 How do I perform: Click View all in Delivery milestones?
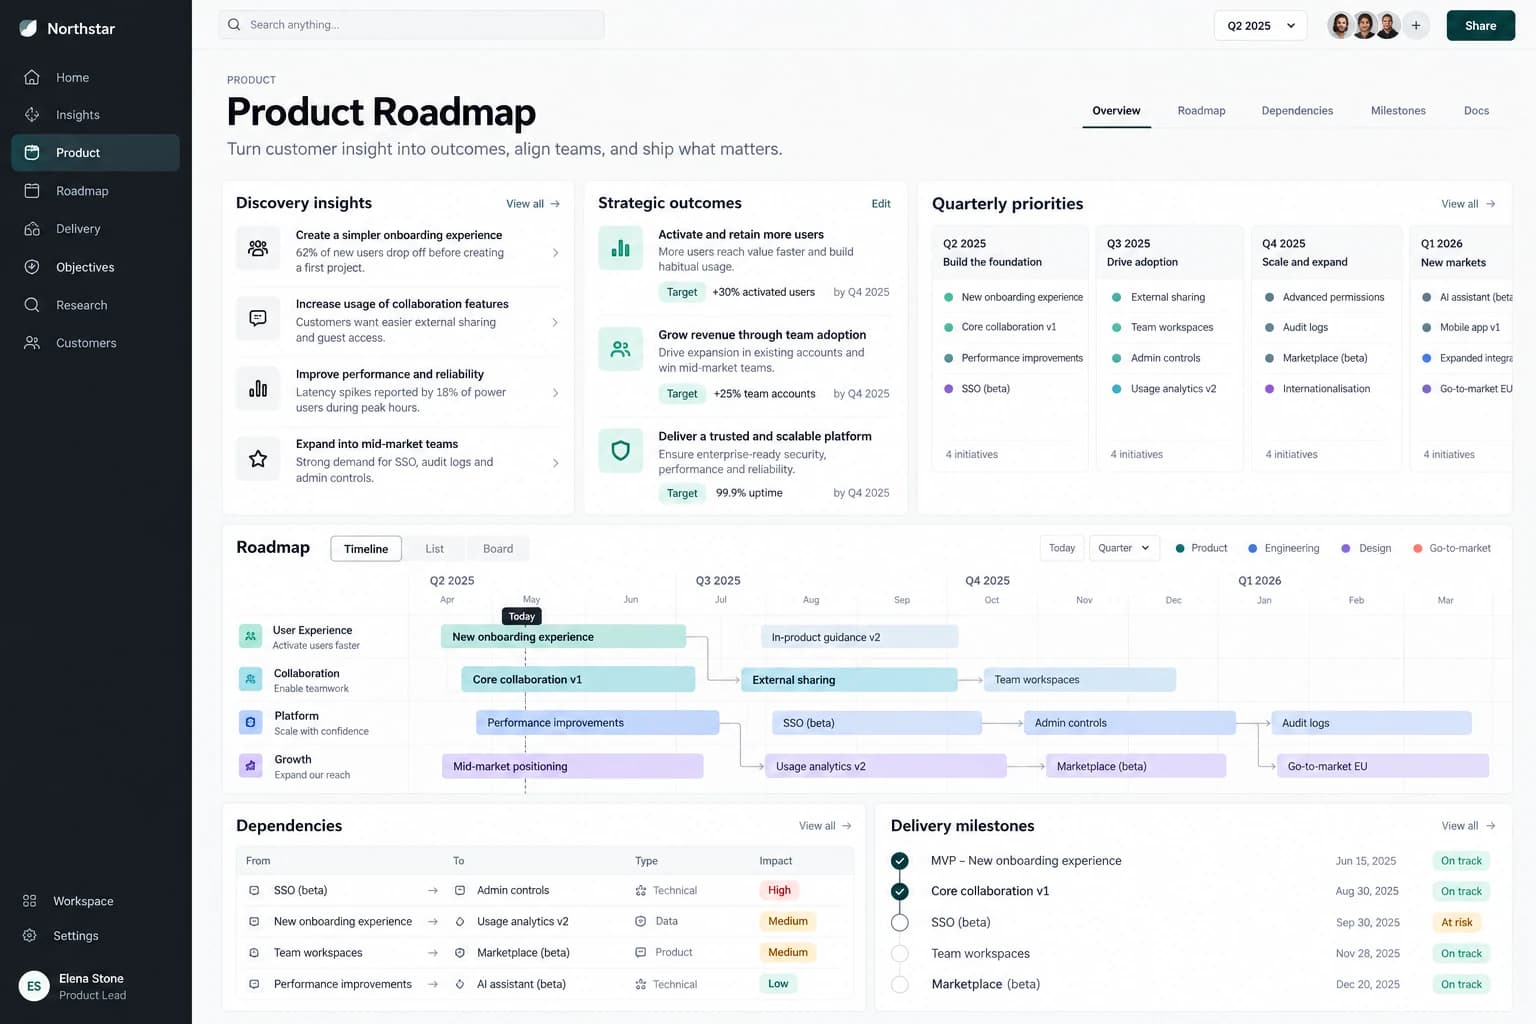tap(1468, 826)
